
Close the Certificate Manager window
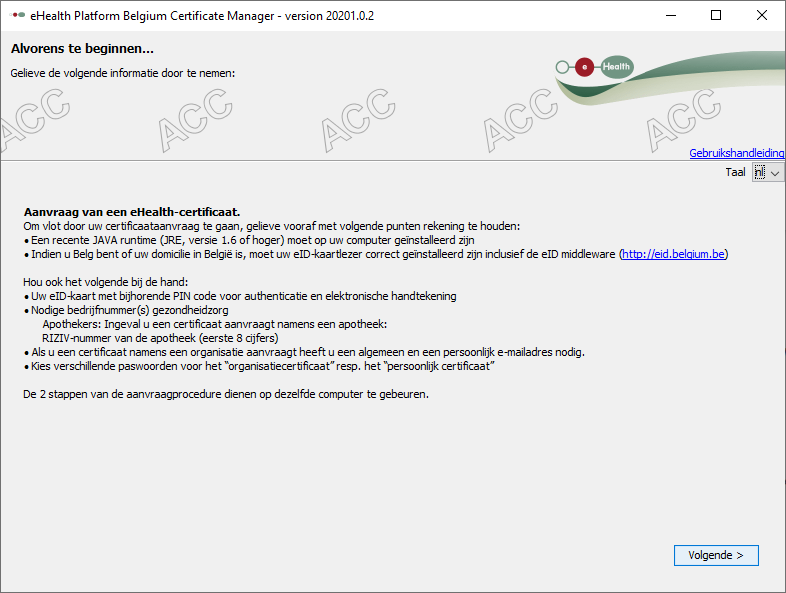762,15
